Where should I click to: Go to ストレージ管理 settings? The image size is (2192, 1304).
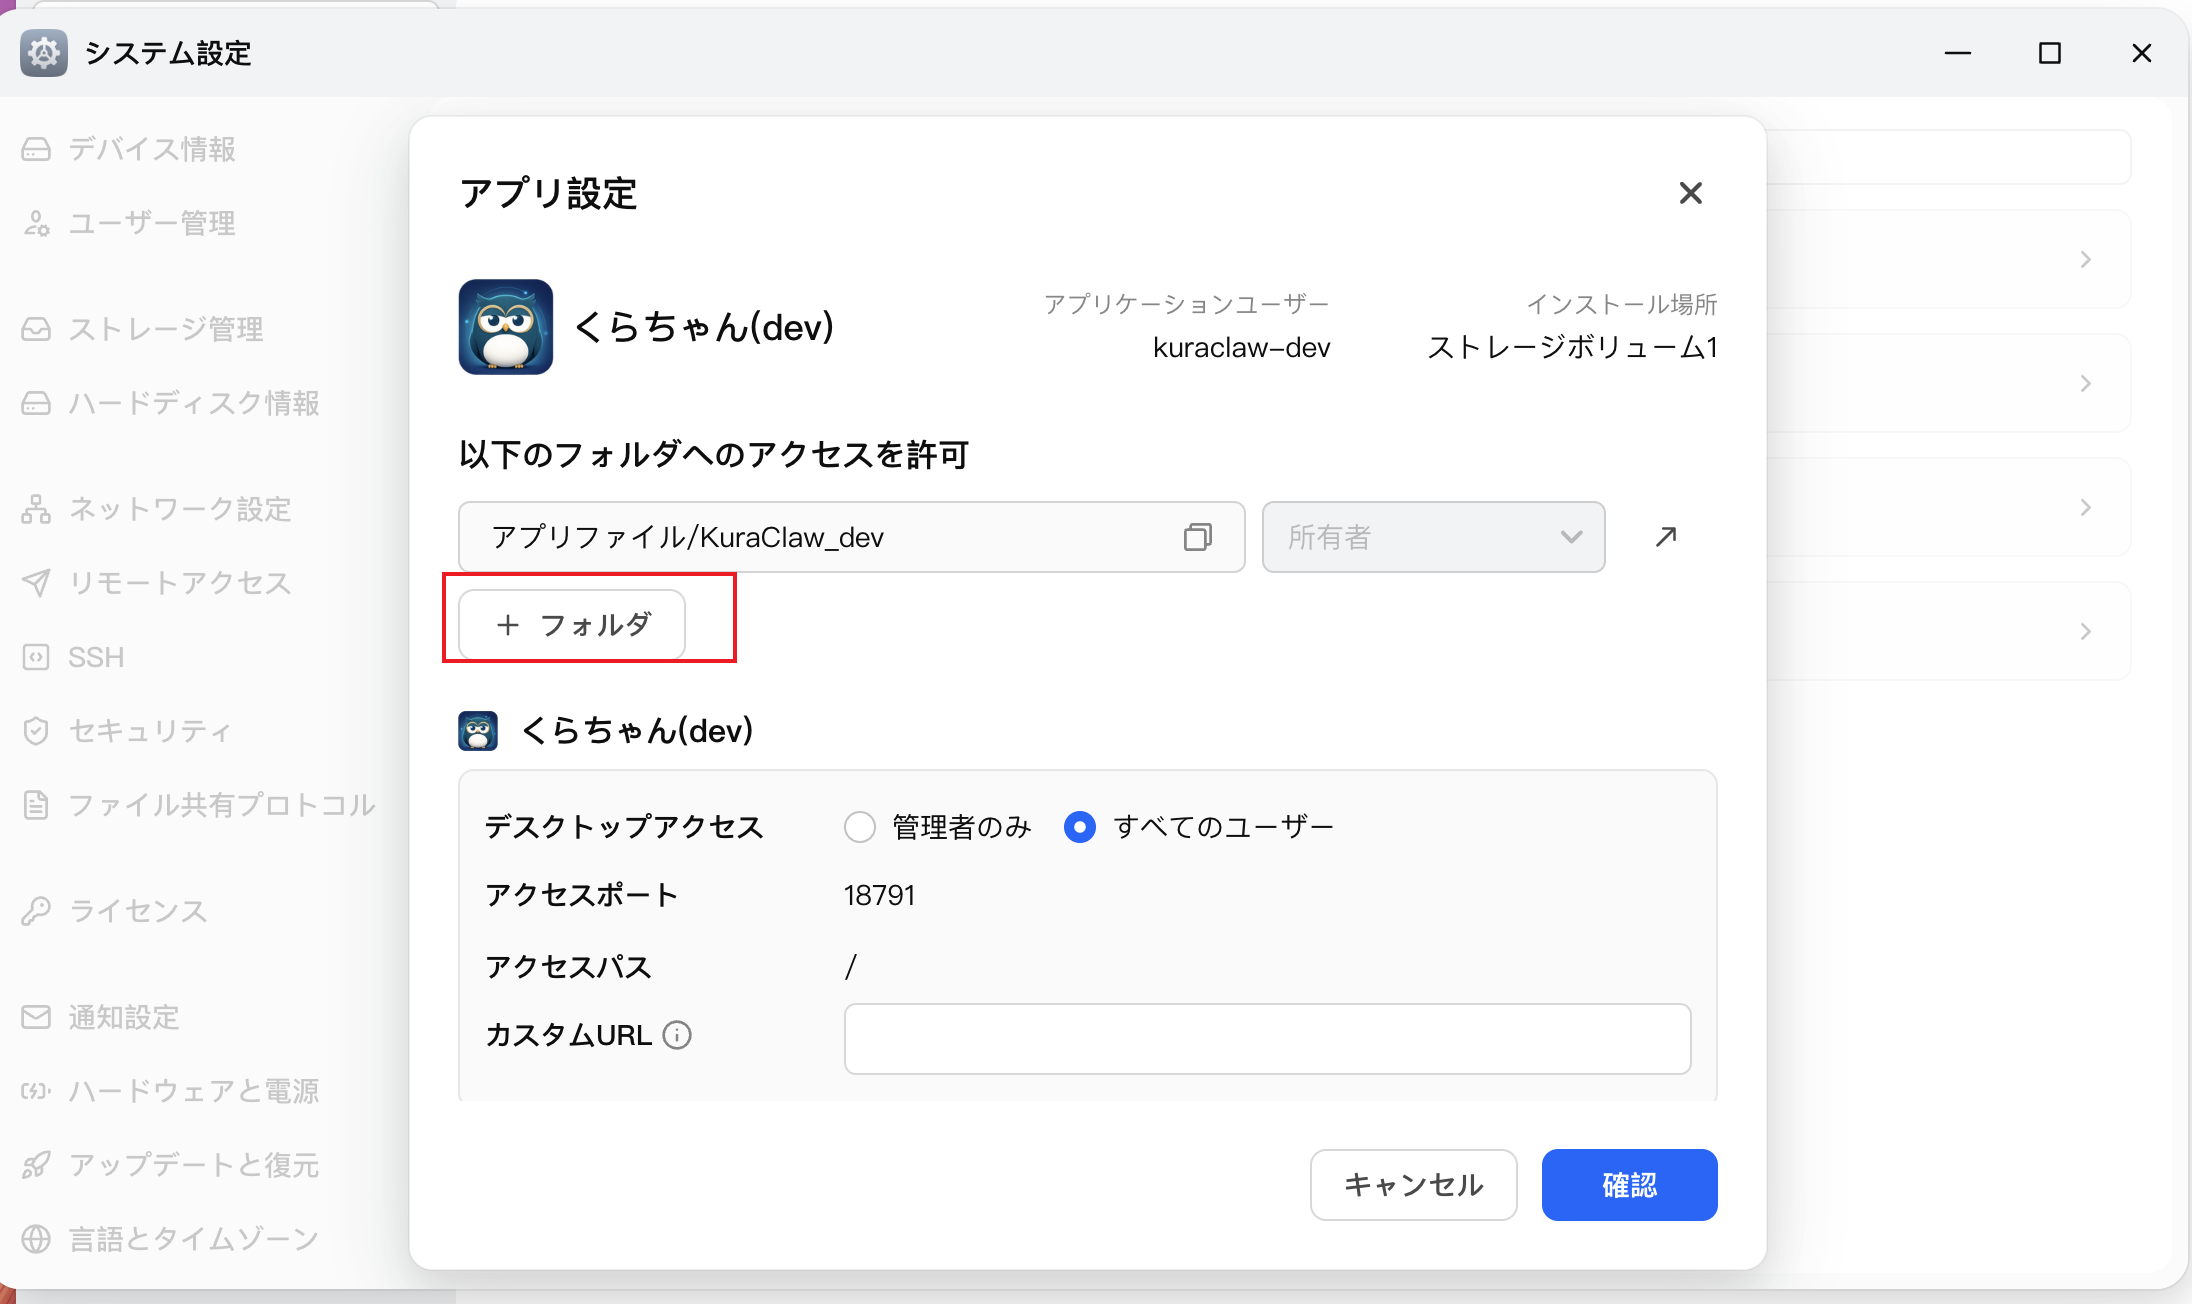pyautogui.click(x=142, y=329)
